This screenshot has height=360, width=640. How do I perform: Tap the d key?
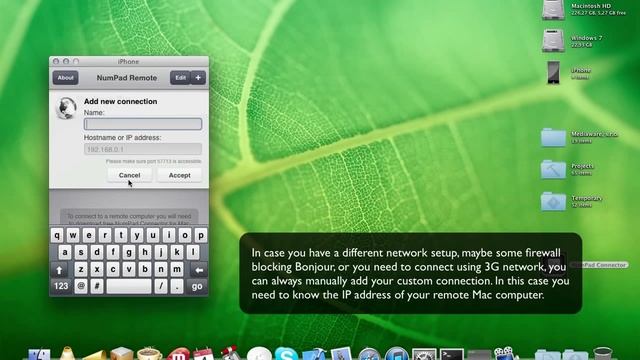pos(97,253)
